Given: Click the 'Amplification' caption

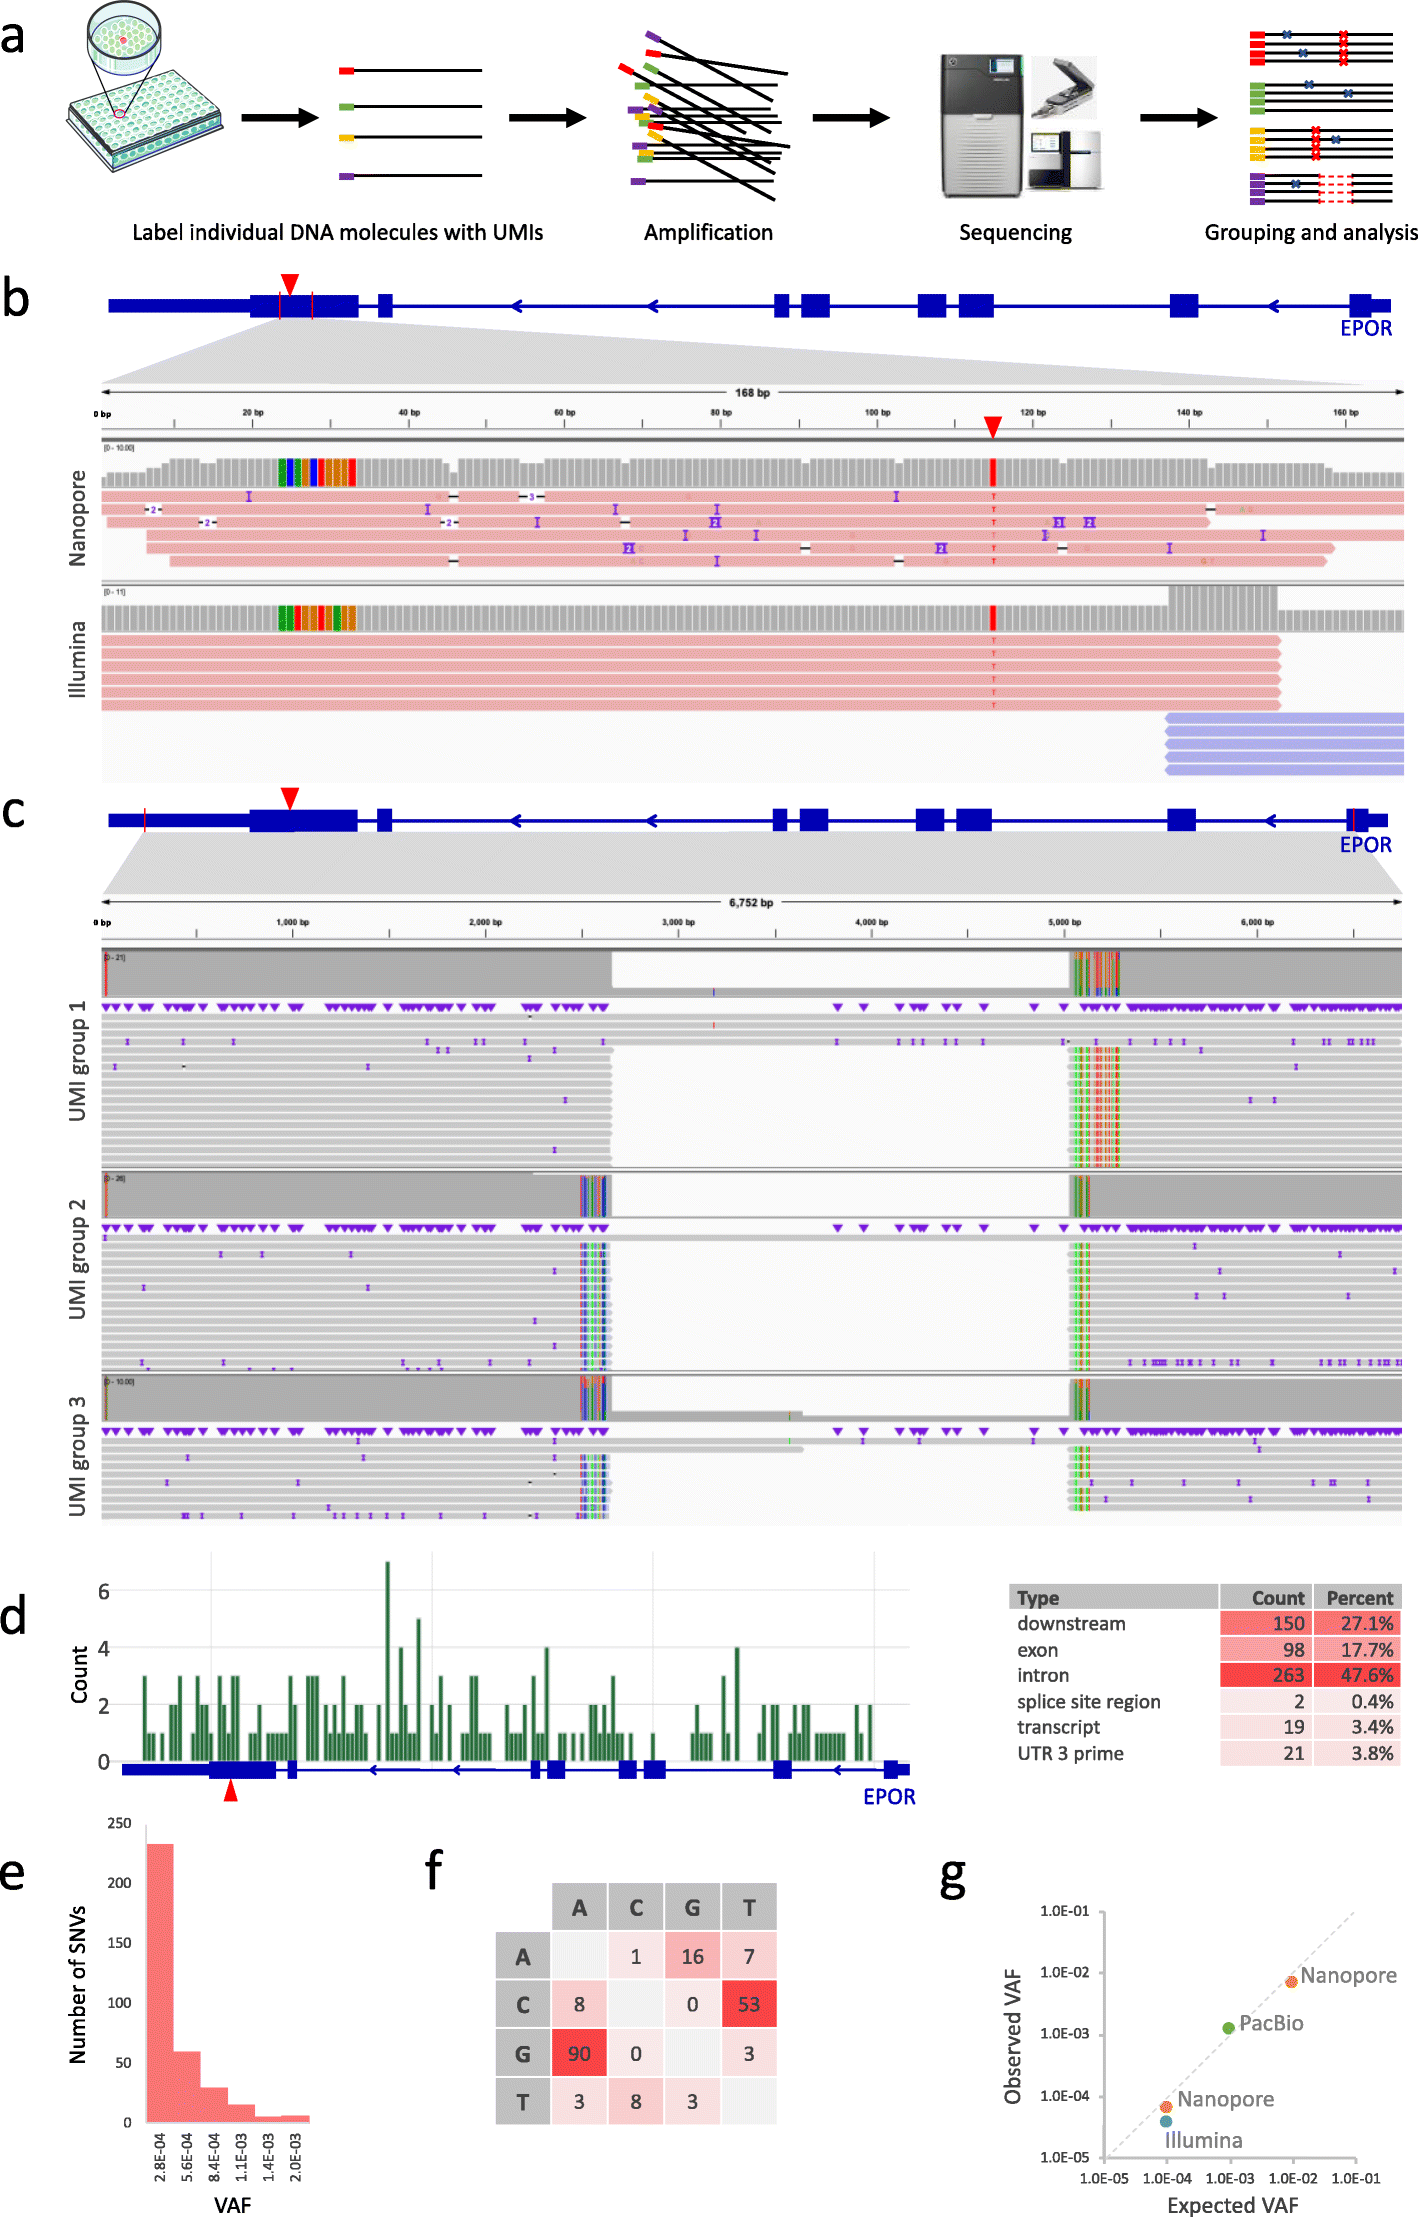Looking at the screenshot, I should pyautogui.click(x=708, y=232).
